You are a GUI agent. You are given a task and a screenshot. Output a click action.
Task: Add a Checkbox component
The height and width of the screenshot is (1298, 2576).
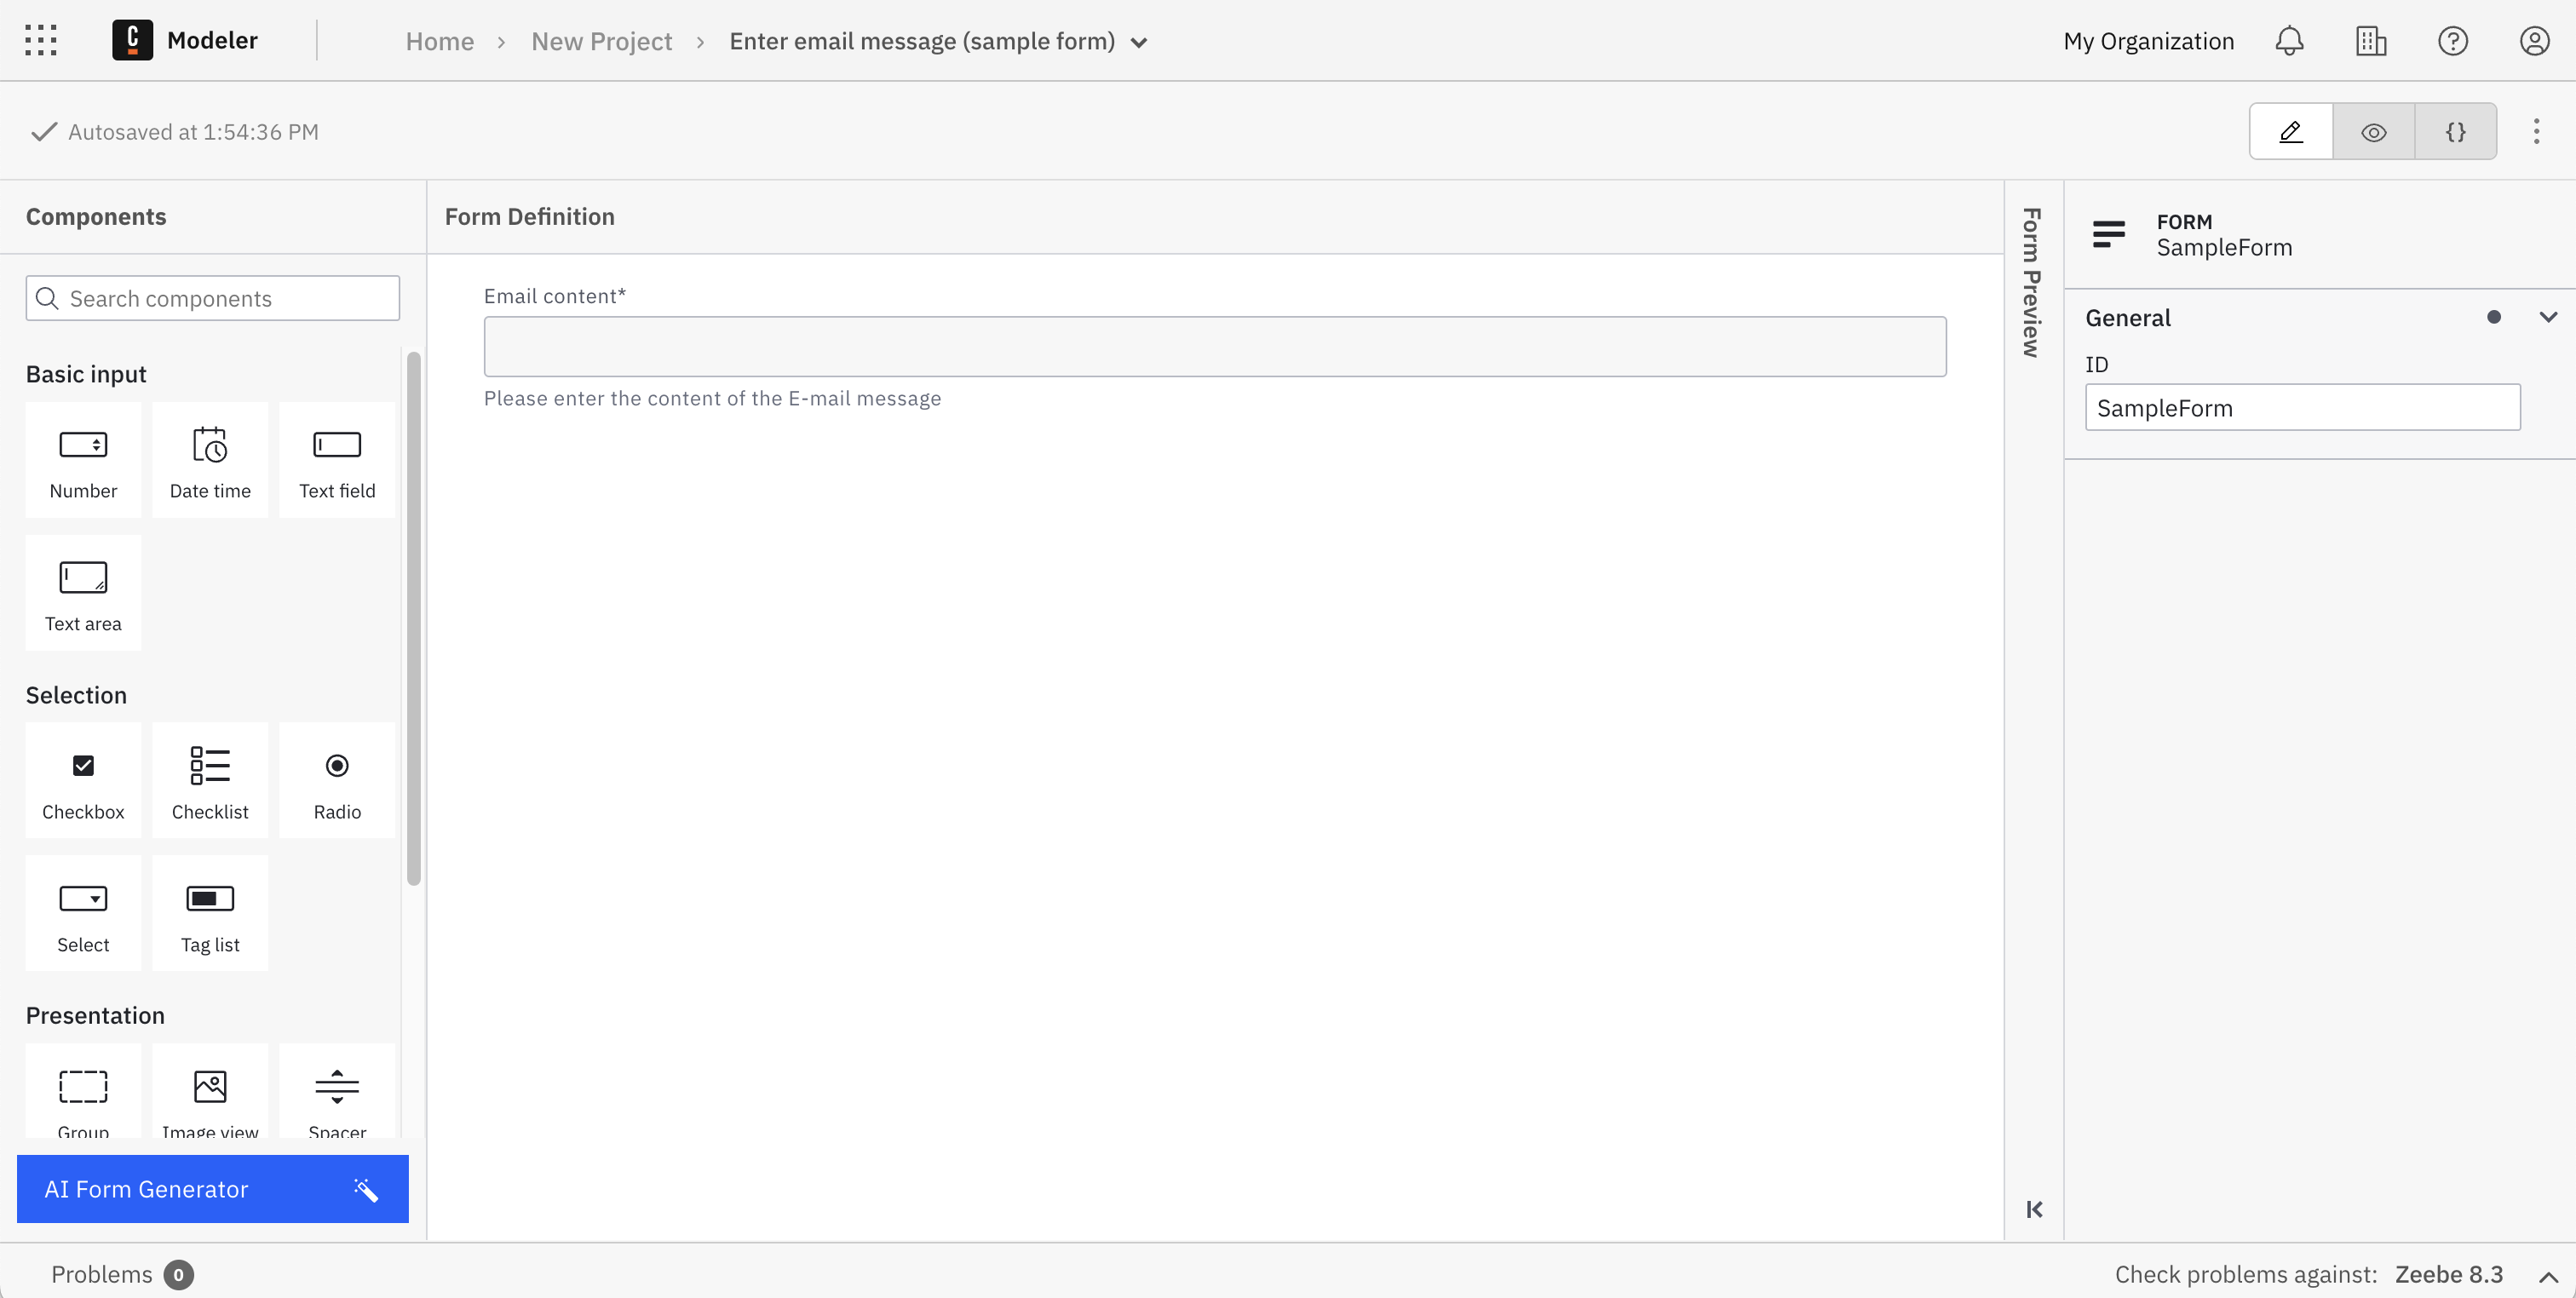[83, 781]
